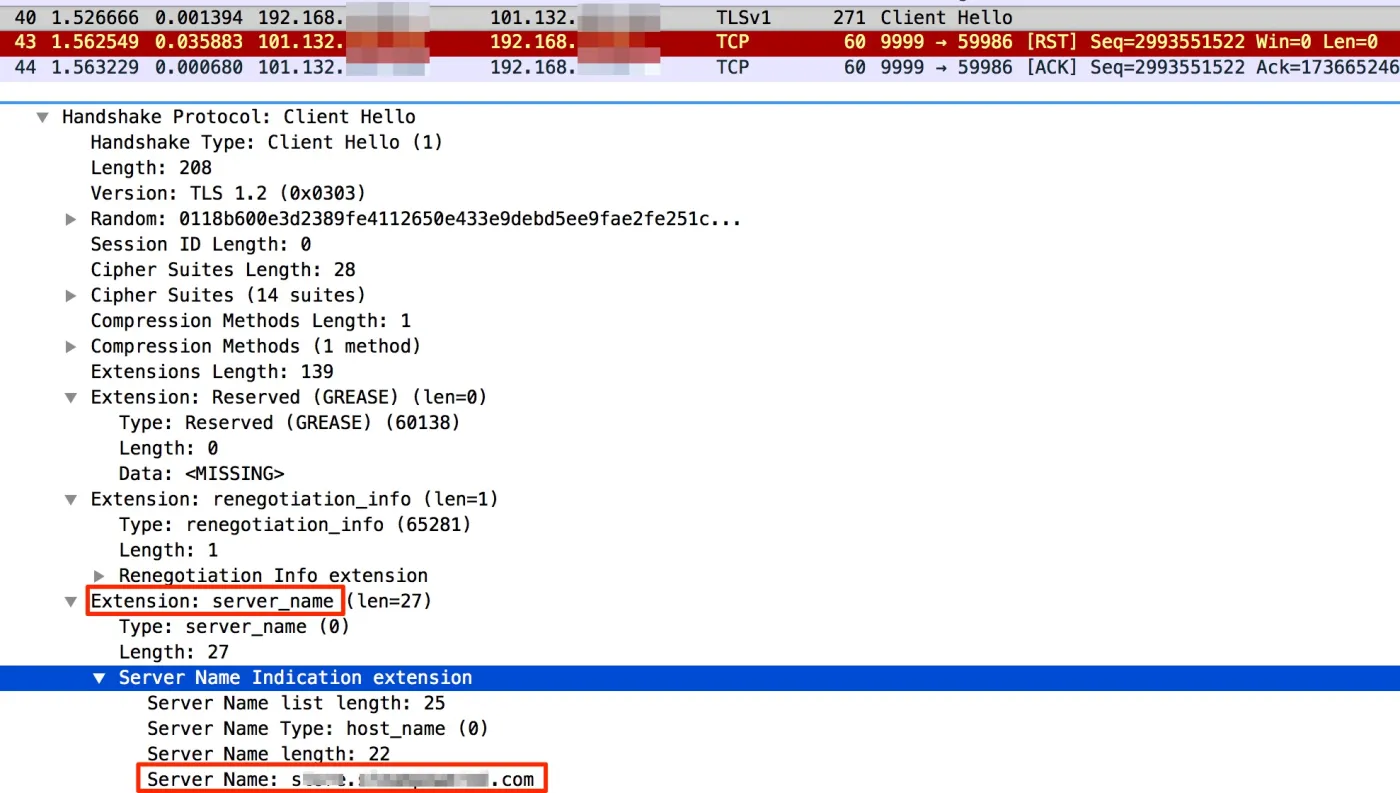Click the TLSv1 protocol cell in packet 40
The image size is (1400, 793).
click(743, 17)
